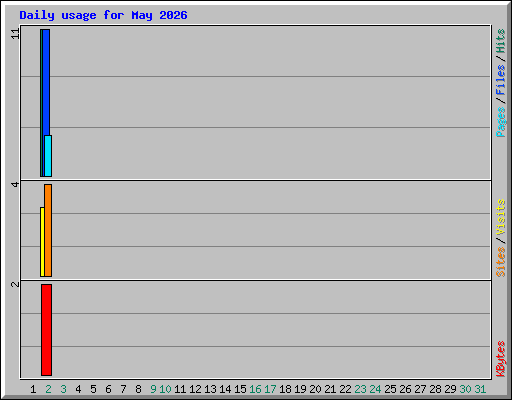This screenshot has width=512, height=400.
Task: Click day 18 on the x-axis
Action: pyautogui.click(x=285, y=389)
